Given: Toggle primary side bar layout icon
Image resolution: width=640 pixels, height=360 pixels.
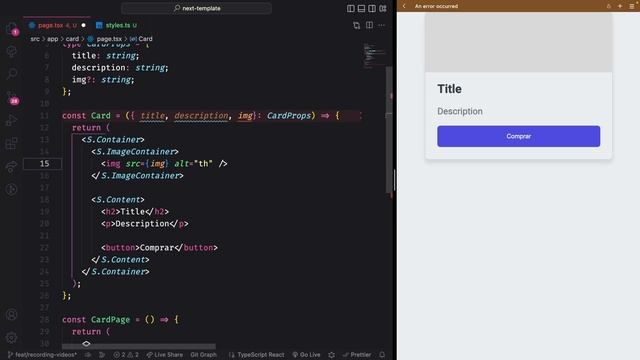Looking at the screenshot, I should (x=351, y=8).
